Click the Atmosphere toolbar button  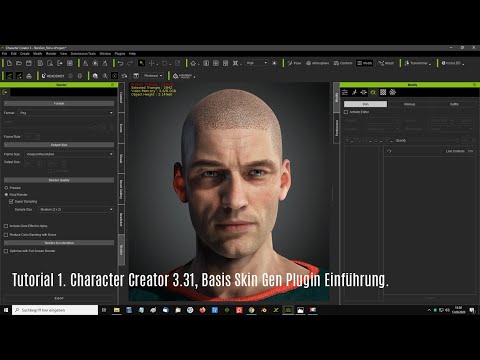(x=317, y=63)
